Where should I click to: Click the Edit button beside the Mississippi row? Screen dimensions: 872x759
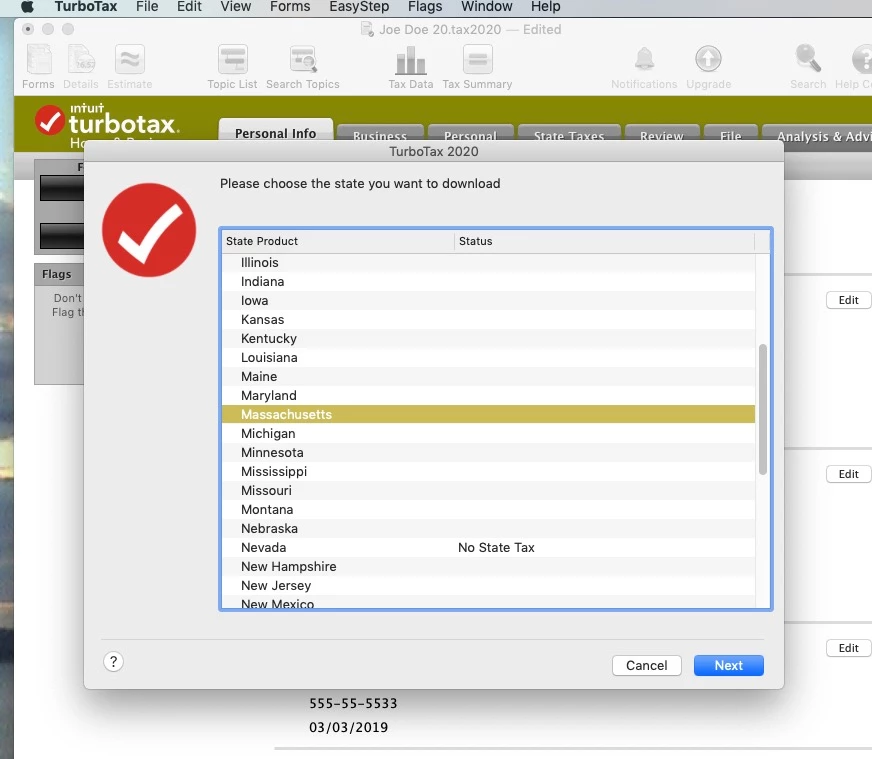[x=848, y=474]
